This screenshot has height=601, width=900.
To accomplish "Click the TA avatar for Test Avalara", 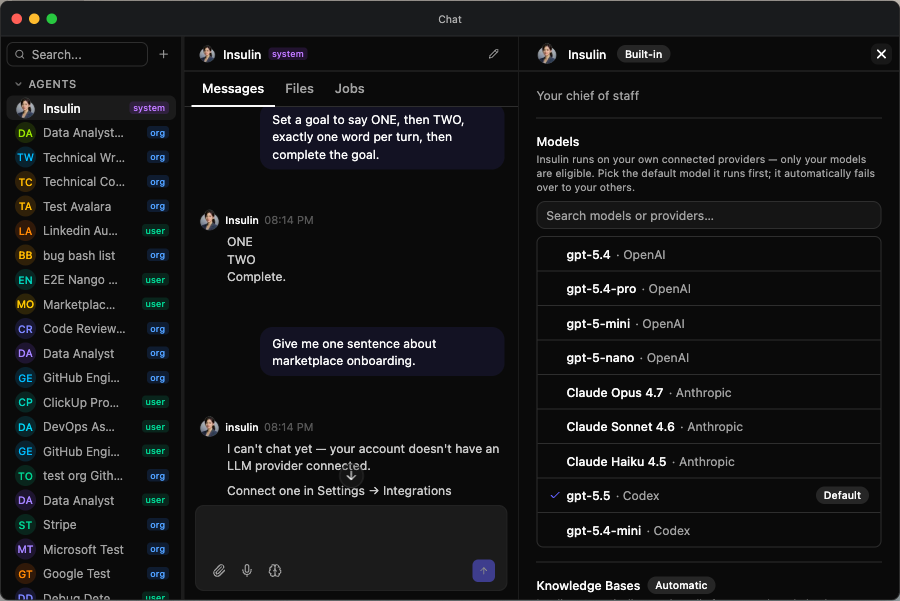I will pos(25,206).
